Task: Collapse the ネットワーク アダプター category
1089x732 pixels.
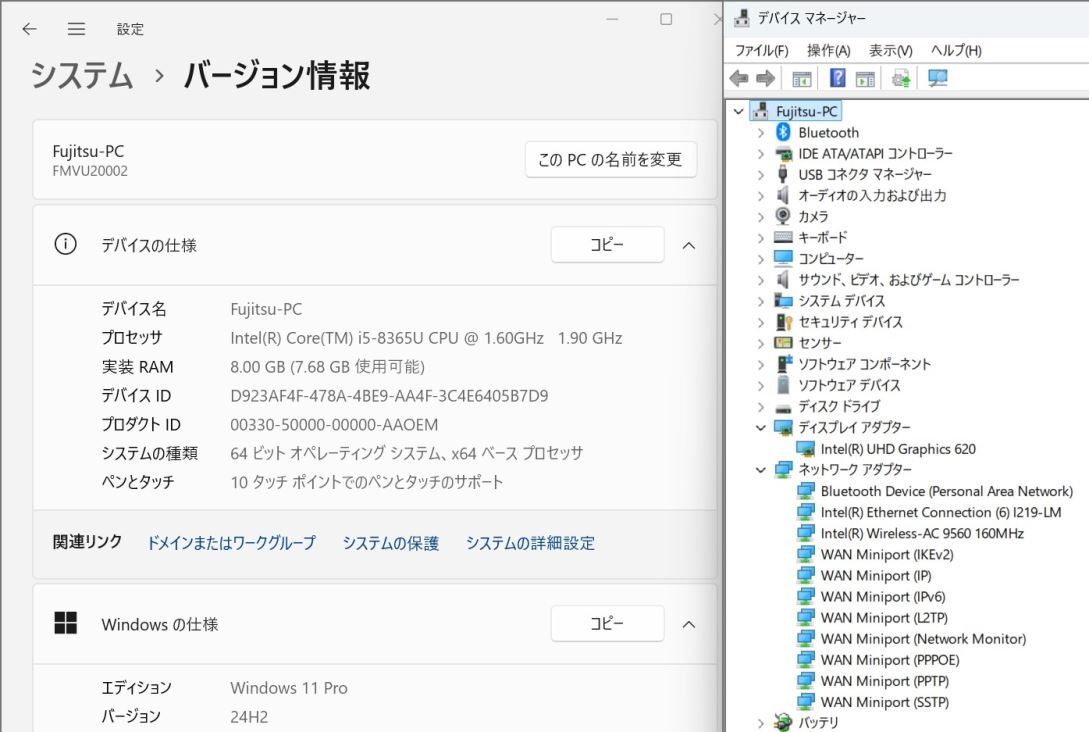Action: pos(761,470)
